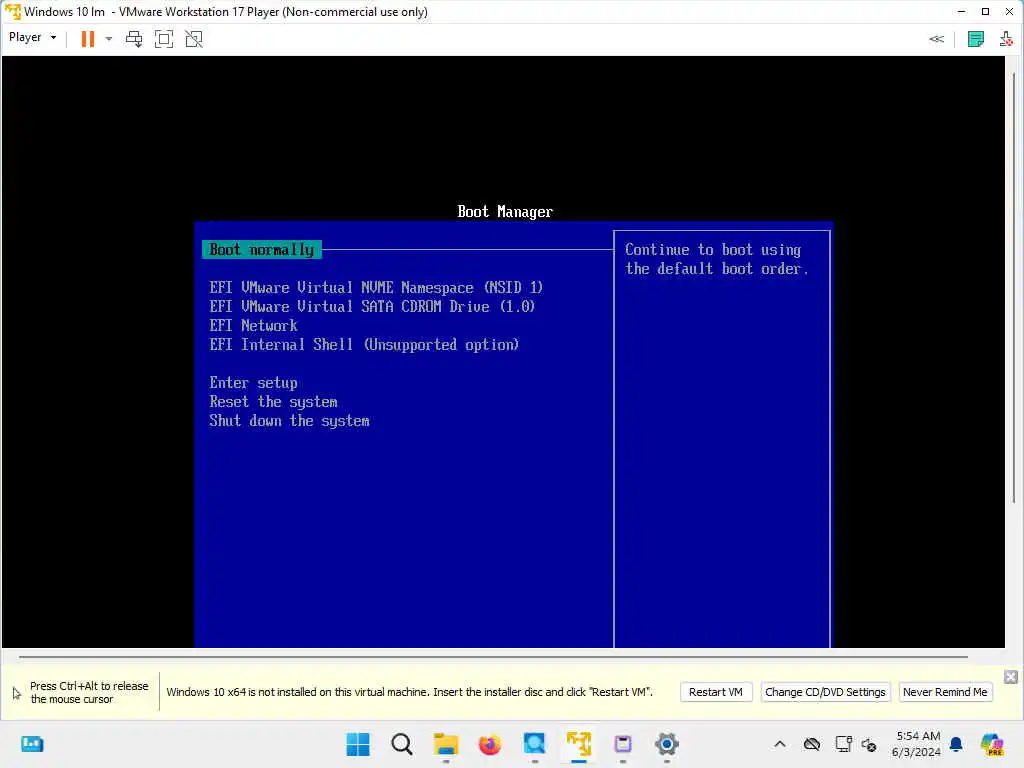Choose EFI VMware Virtual NVME Namespace entry
Screen dimensions: 1024x768
[x=376, y=287]
